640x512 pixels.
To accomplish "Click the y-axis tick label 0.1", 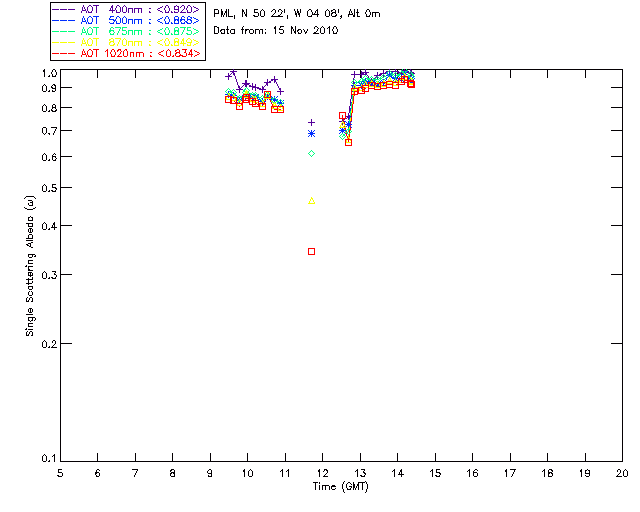I will pyautogui.click(x=49, y=459).
